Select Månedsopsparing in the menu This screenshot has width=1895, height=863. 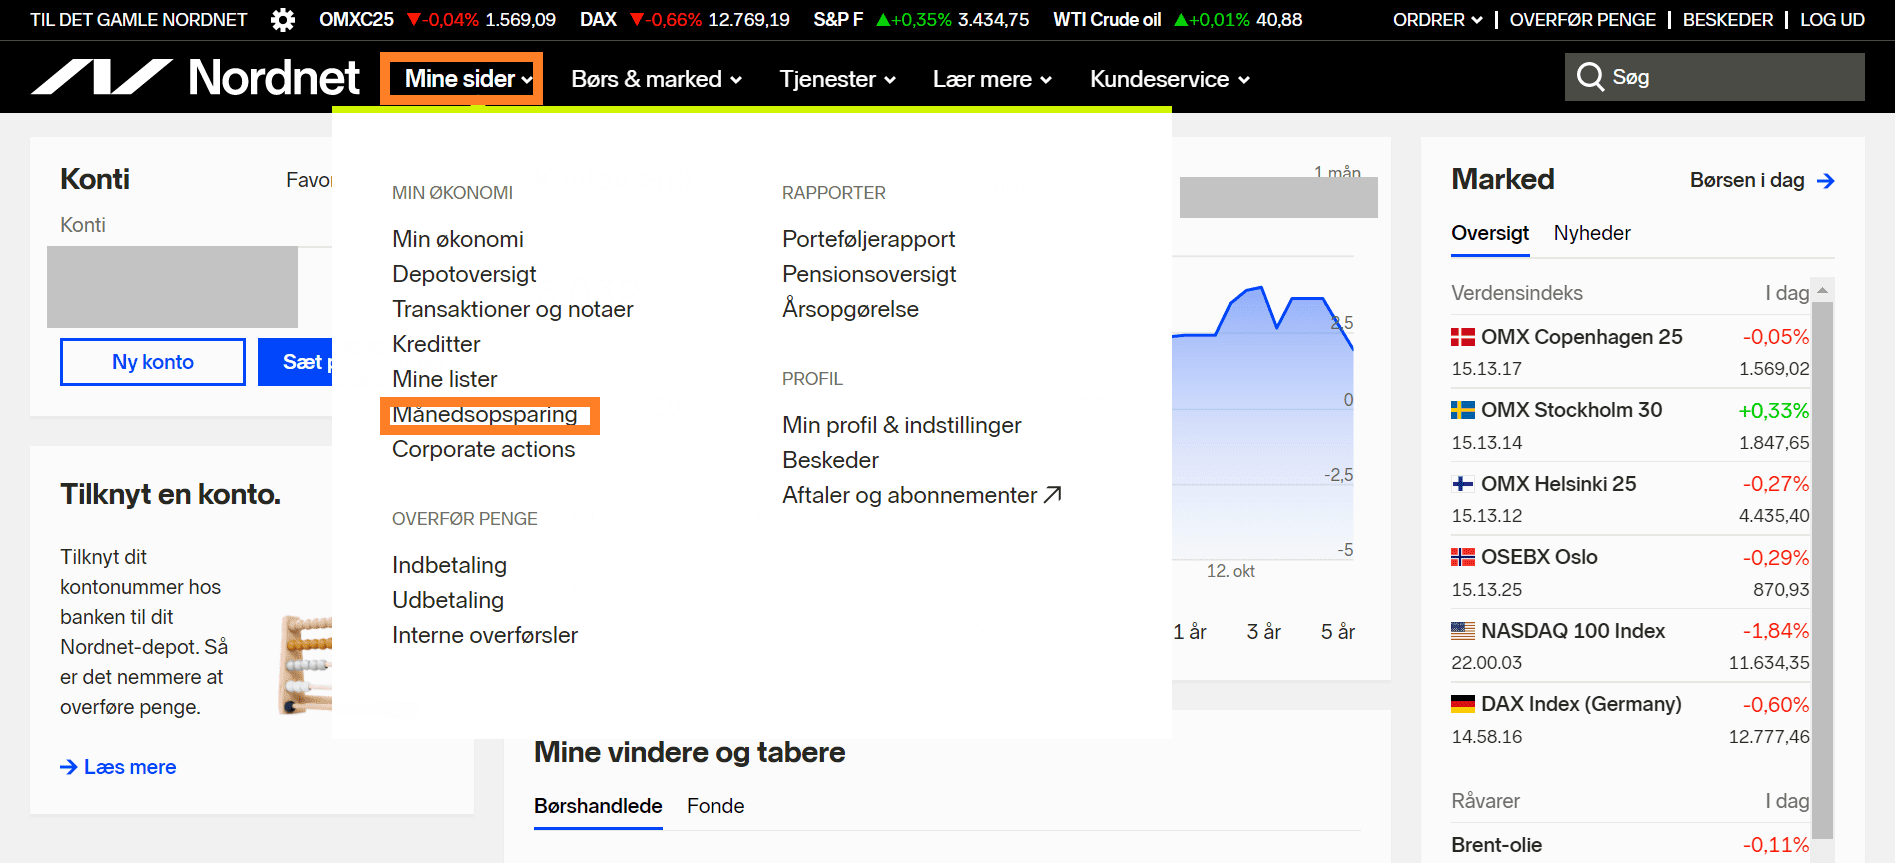485,414
